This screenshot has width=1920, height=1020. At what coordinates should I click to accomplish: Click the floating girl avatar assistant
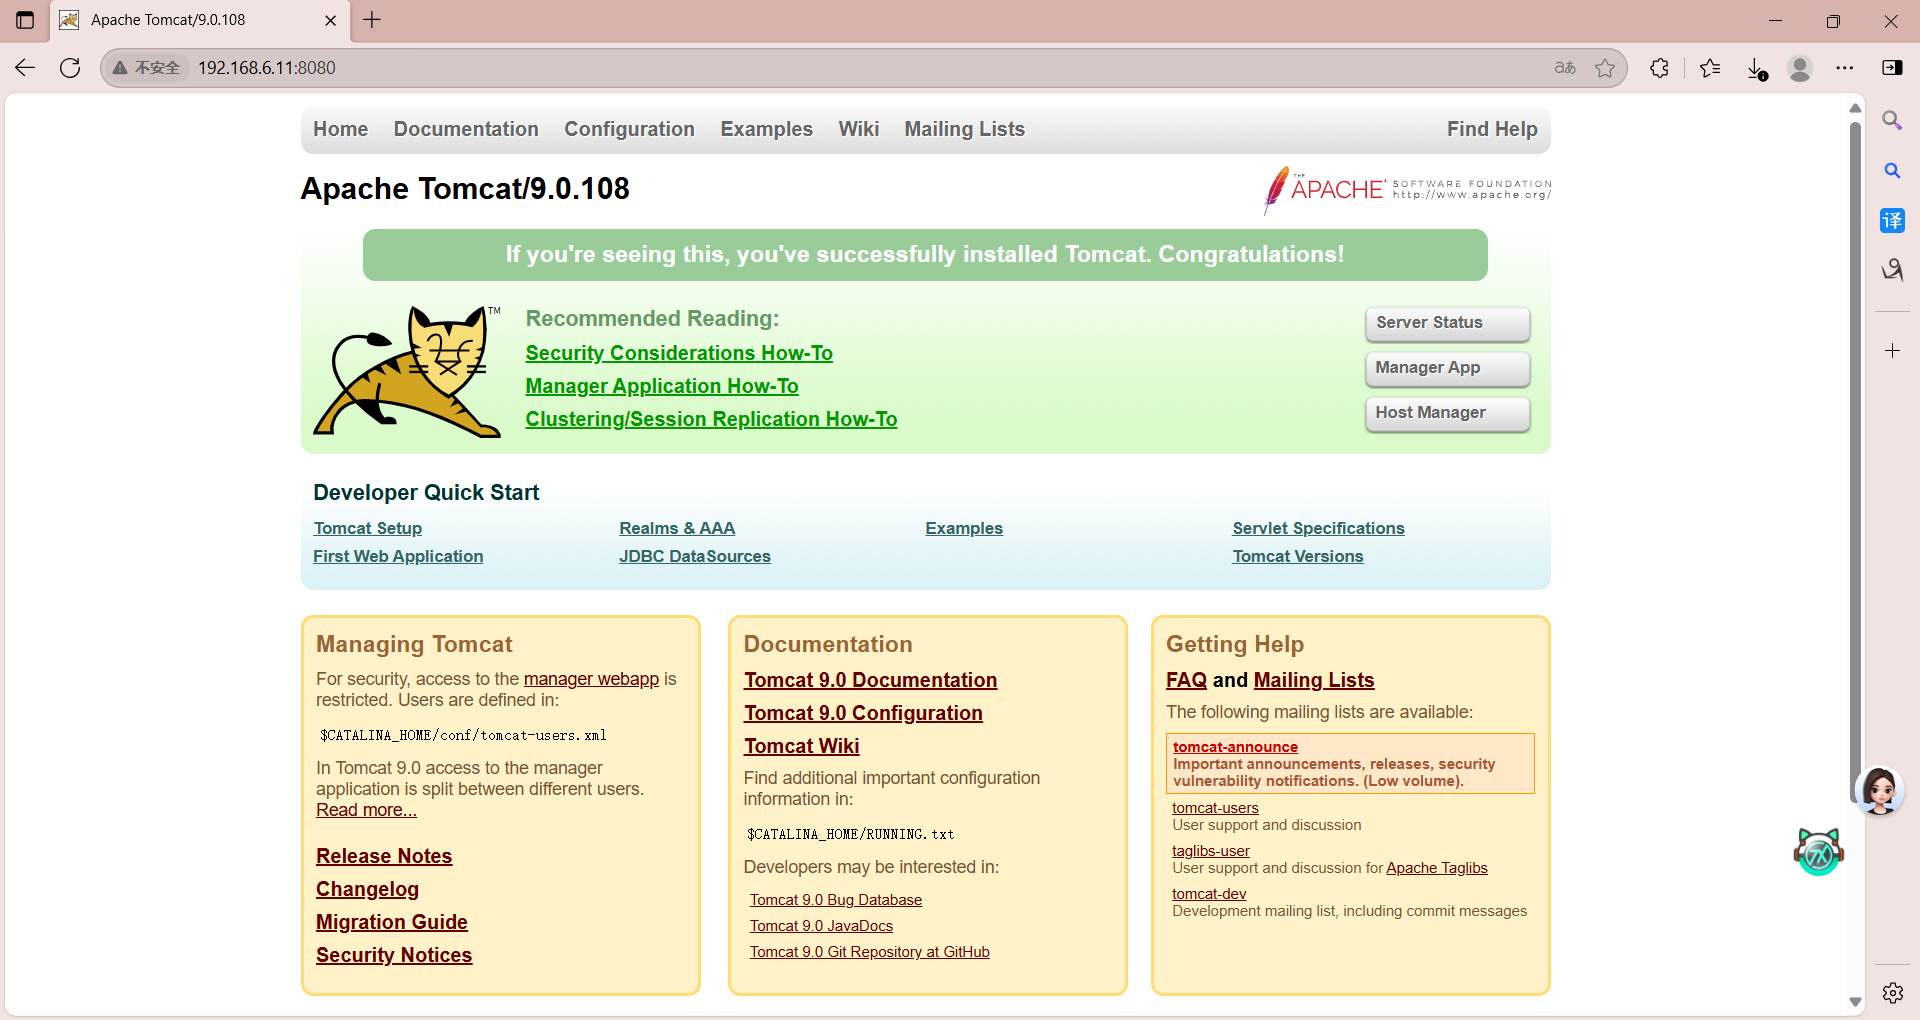pyautogui.click(x=1879, y=791)
